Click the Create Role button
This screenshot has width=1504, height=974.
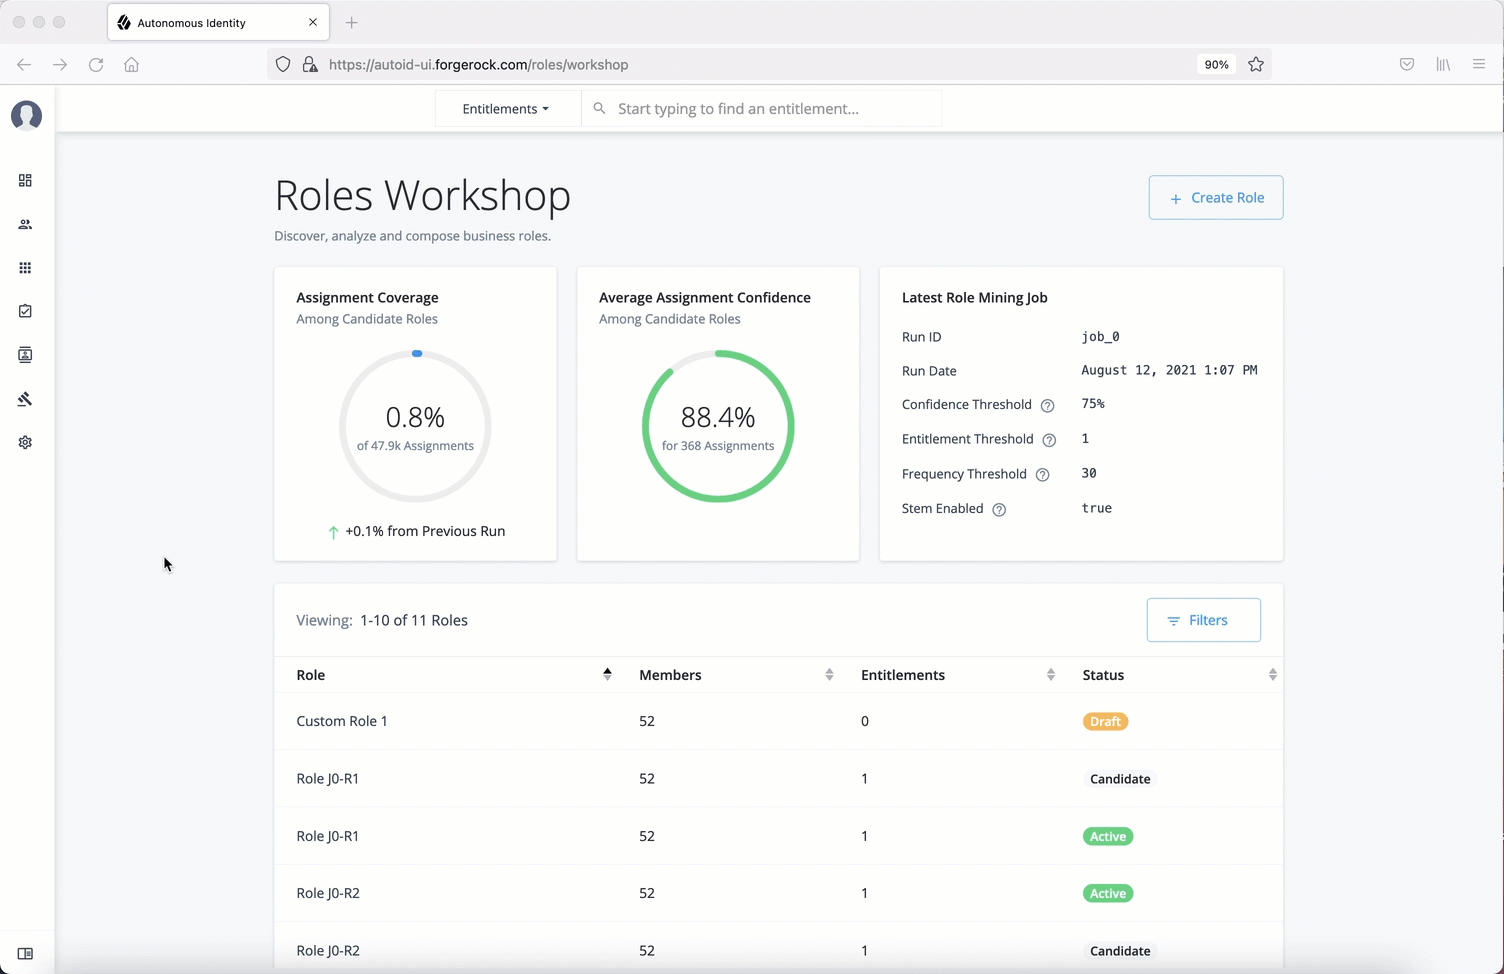(1215, 198)
